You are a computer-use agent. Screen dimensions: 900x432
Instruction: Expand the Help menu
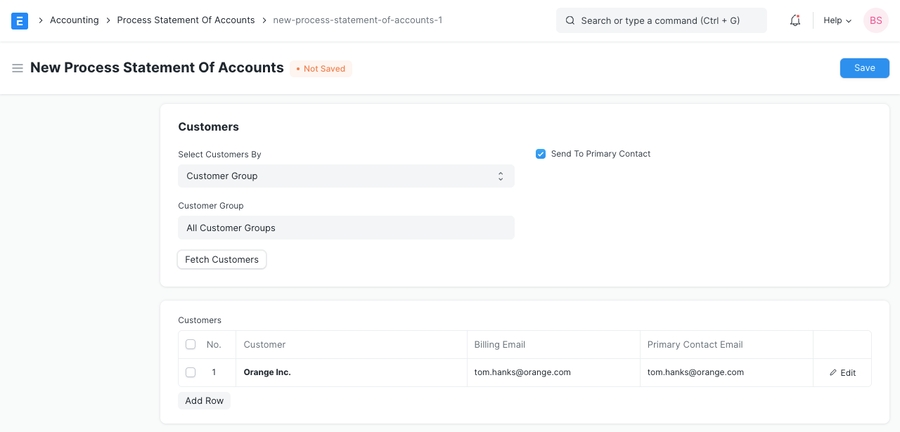(837, 20)
